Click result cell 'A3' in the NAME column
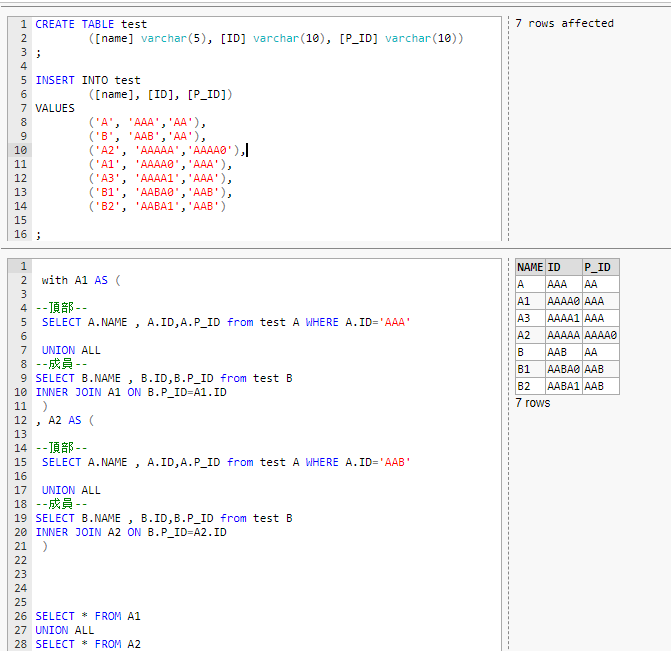The height and width of the screenshot is (651, 671). (x=530, y=318)
